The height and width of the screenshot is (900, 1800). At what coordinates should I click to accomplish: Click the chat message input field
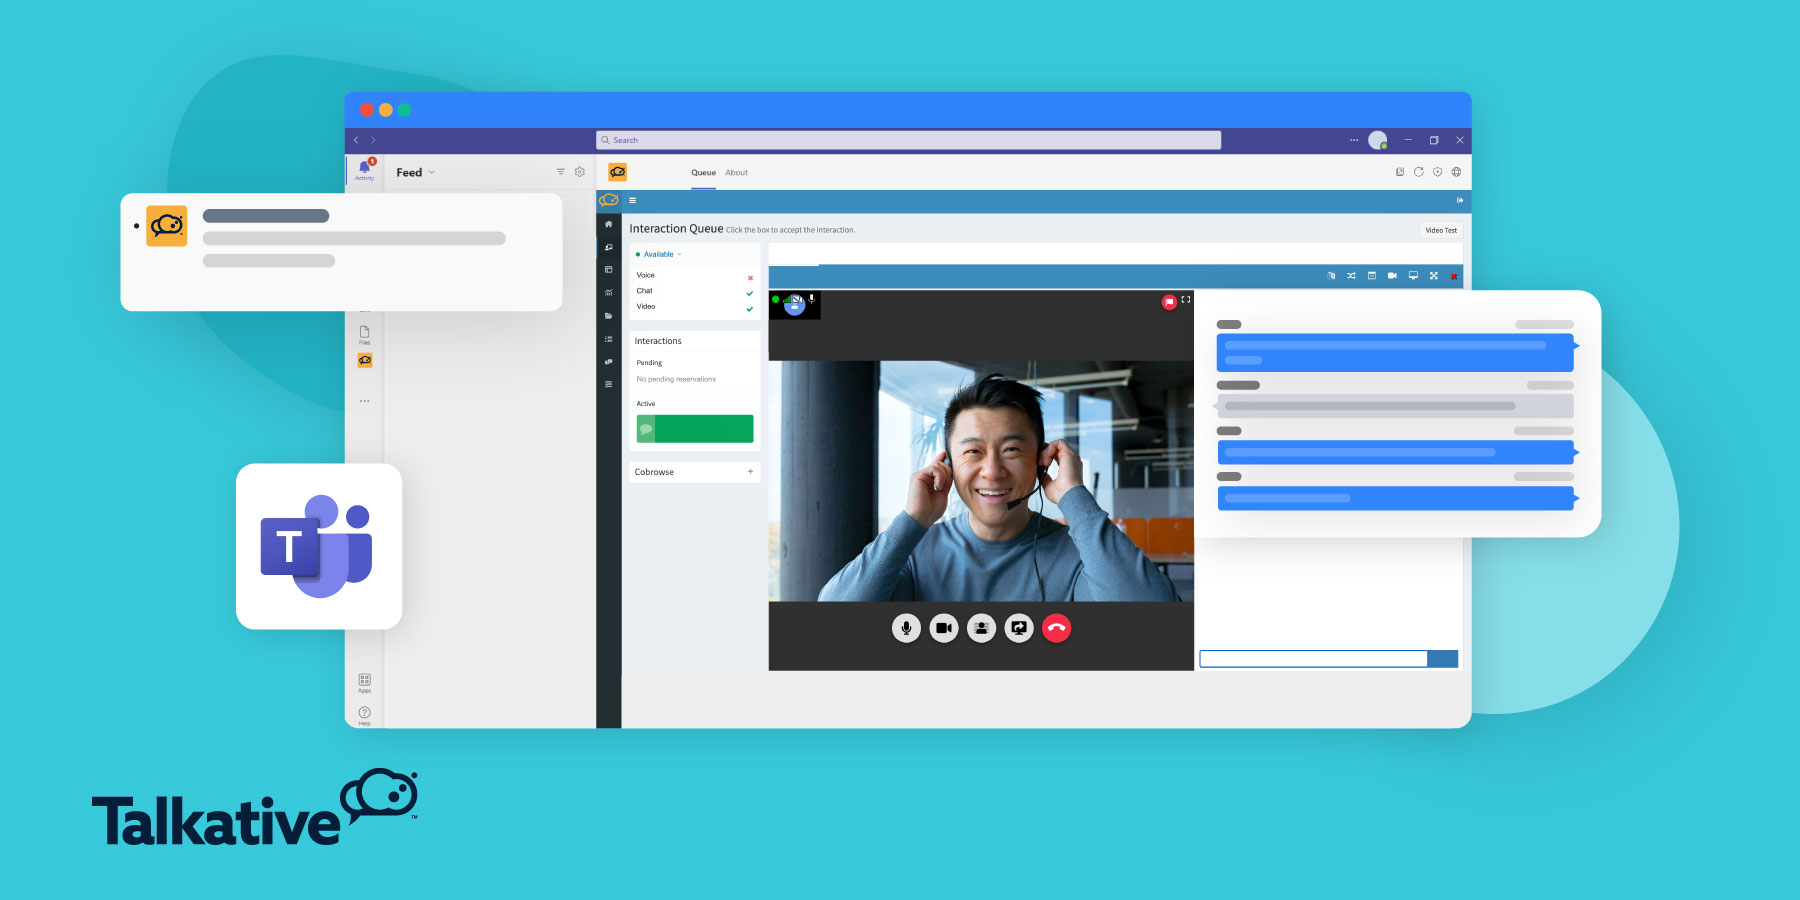[x=1312, y=659]
